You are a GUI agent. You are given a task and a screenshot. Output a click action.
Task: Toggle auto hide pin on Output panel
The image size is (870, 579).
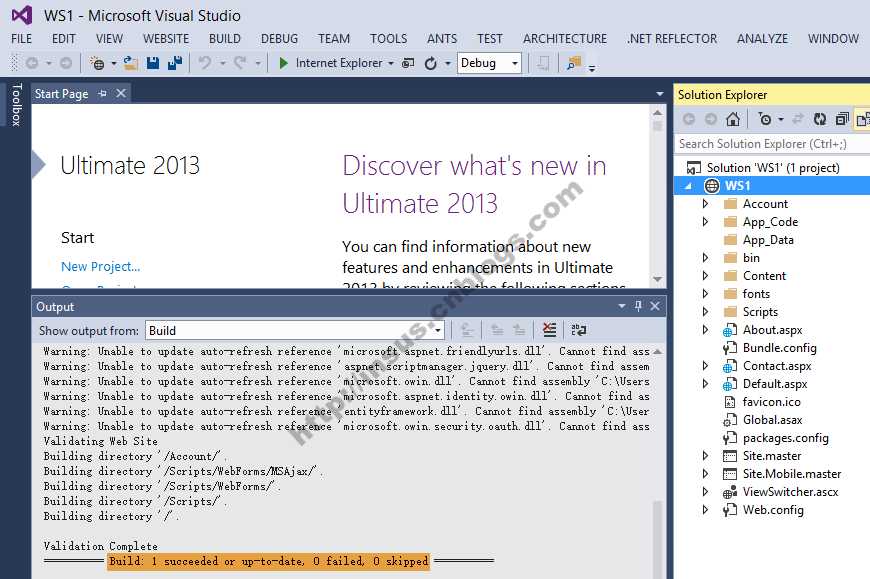pyautogui.click(x=638, y=306)
